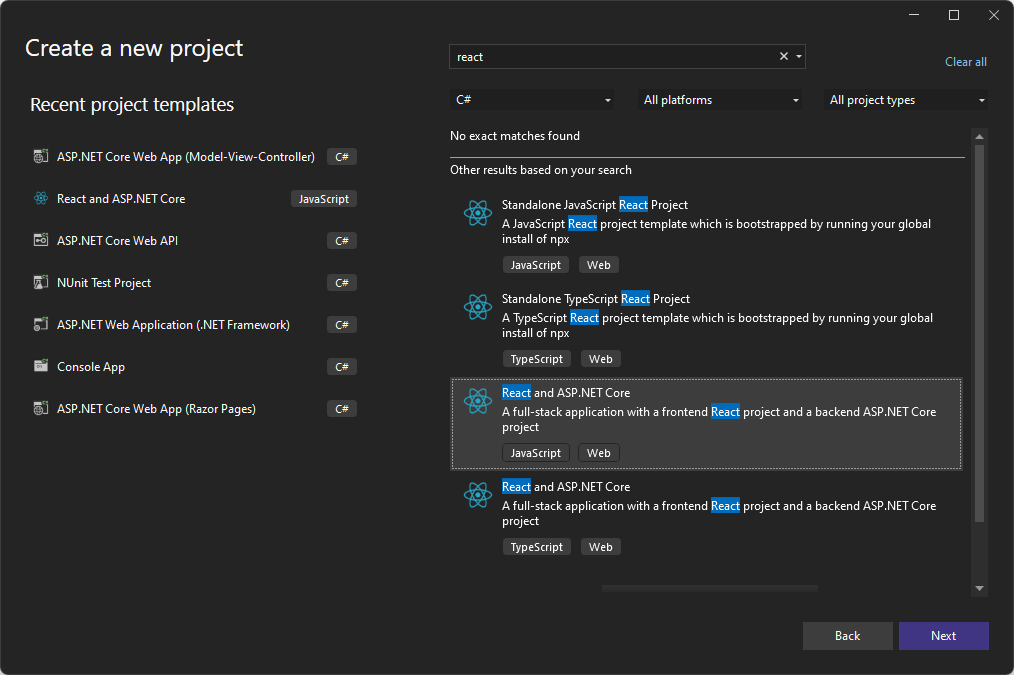Image resolution: width=1014 pixels, height=675 pixels.
Task: Click the Clear all link
Action: tap(965, 62)
